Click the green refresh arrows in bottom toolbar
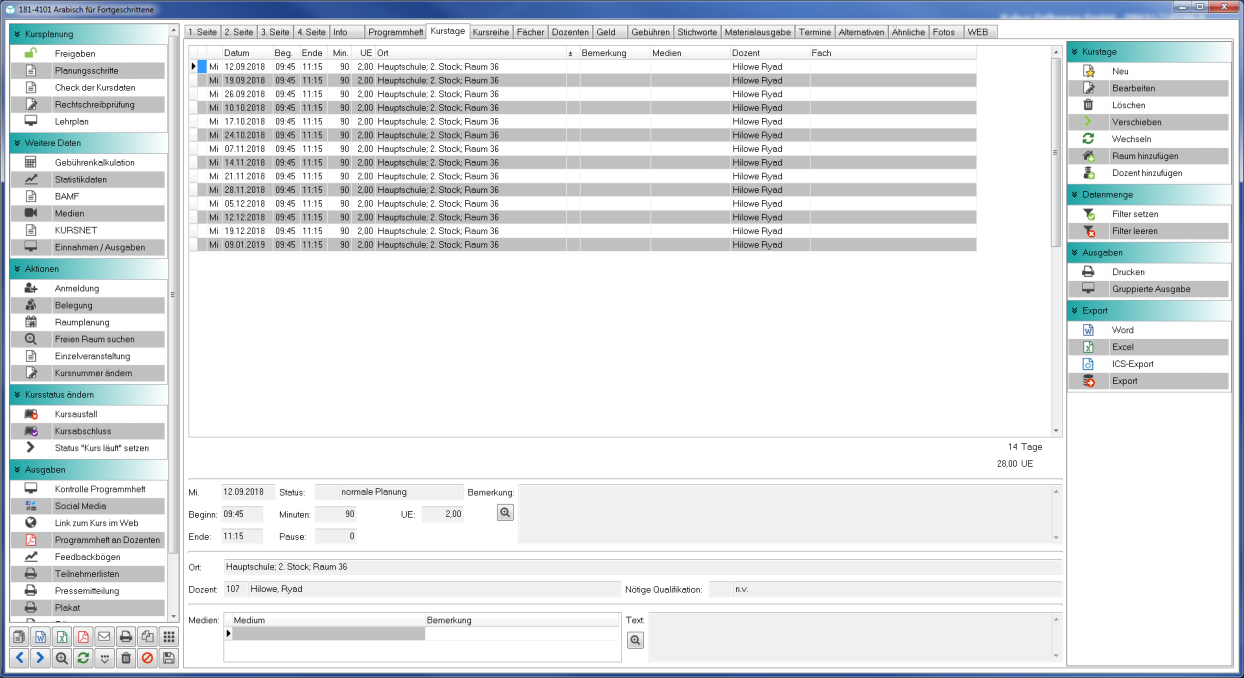The image size is (1244, 678). click(x=83, y=658)
